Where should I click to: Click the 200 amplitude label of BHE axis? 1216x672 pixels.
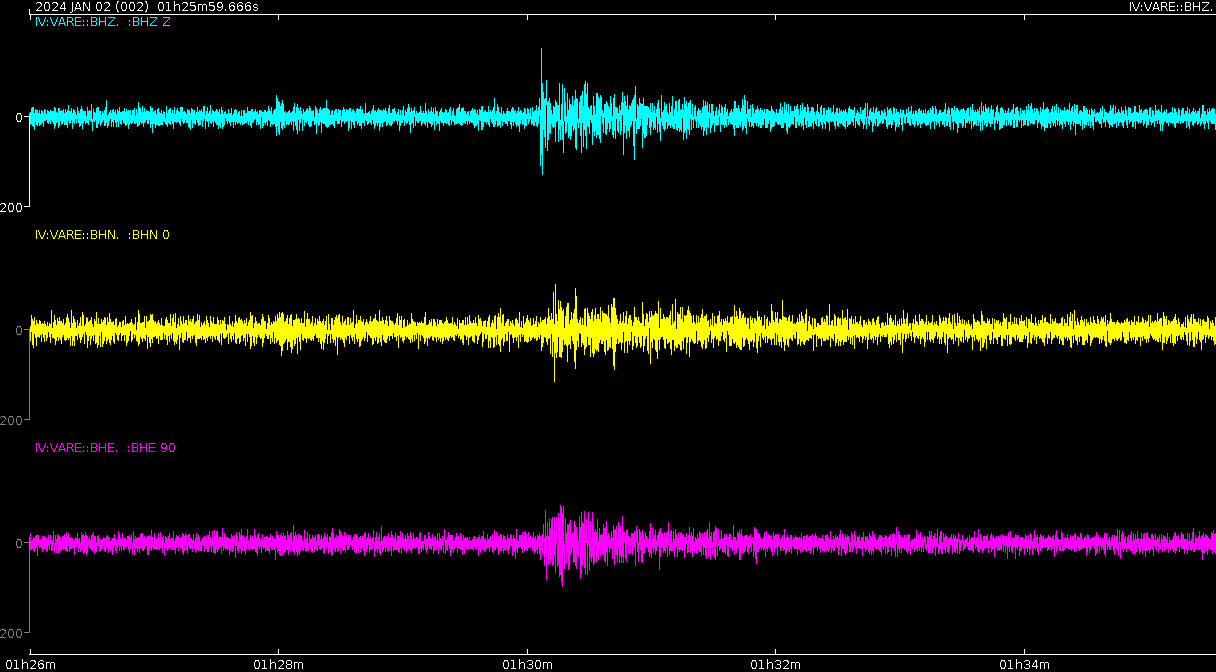(12, 633)
